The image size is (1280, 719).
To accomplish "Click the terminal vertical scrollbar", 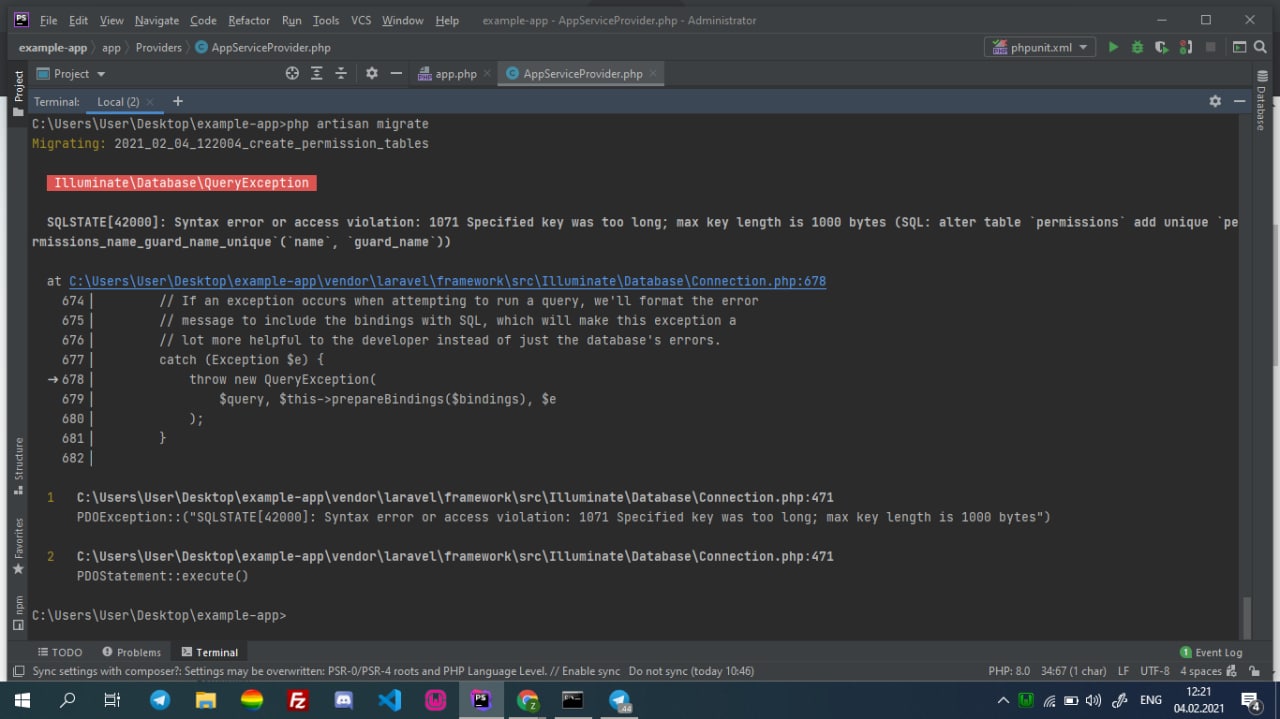I will click(x=1246, y=616).
